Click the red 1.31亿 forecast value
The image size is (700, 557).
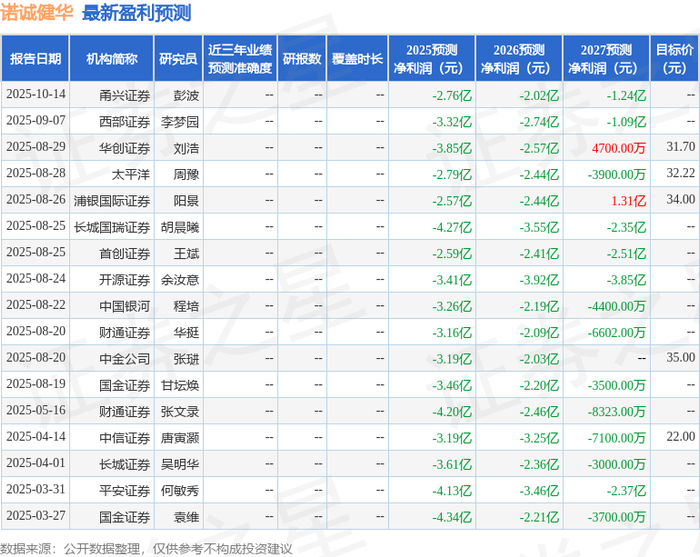click(629, 200)
